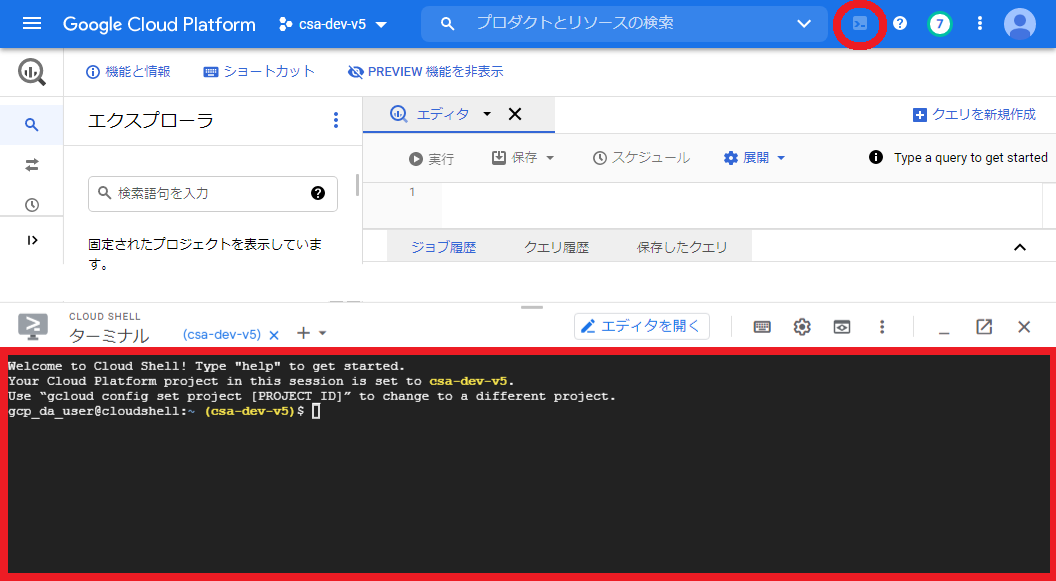The image size is (1056, 581).
Task: Open Web Preview in Cloud Shell toolbar
Action: point(841,326)
